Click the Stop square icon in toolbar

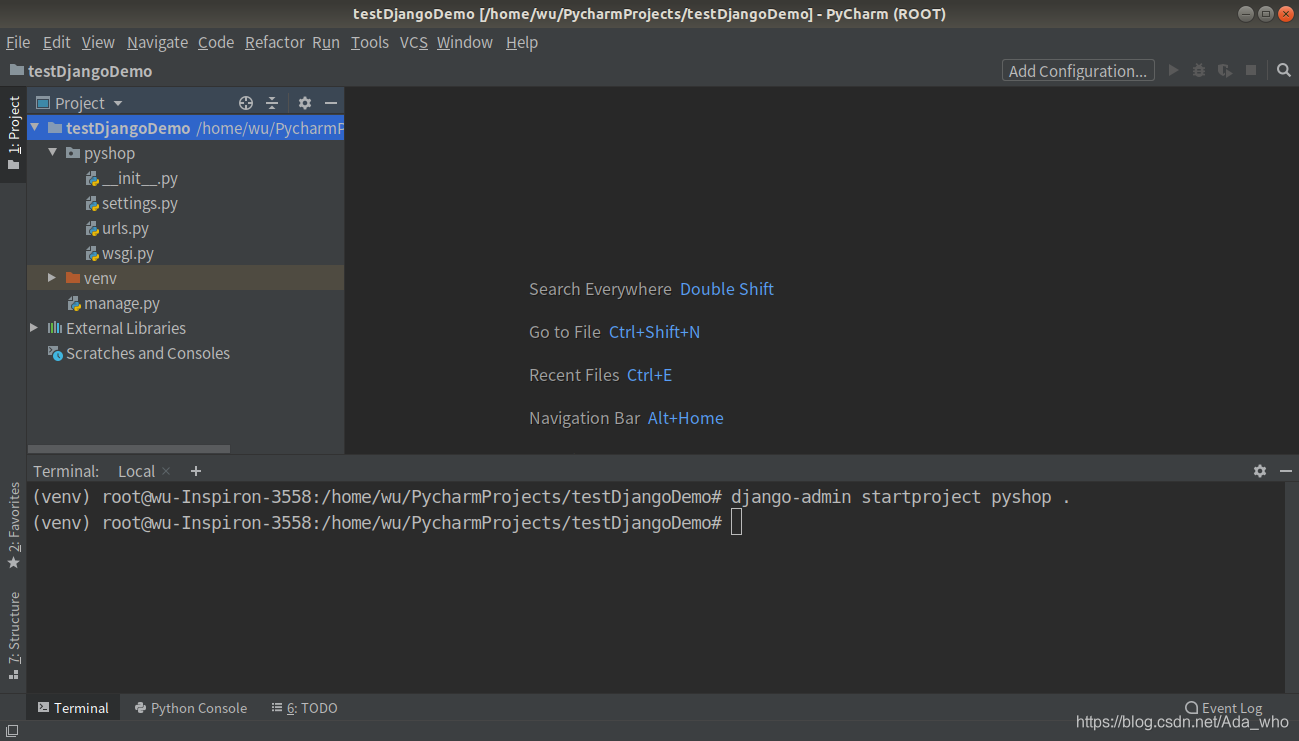click(1251, 70)
